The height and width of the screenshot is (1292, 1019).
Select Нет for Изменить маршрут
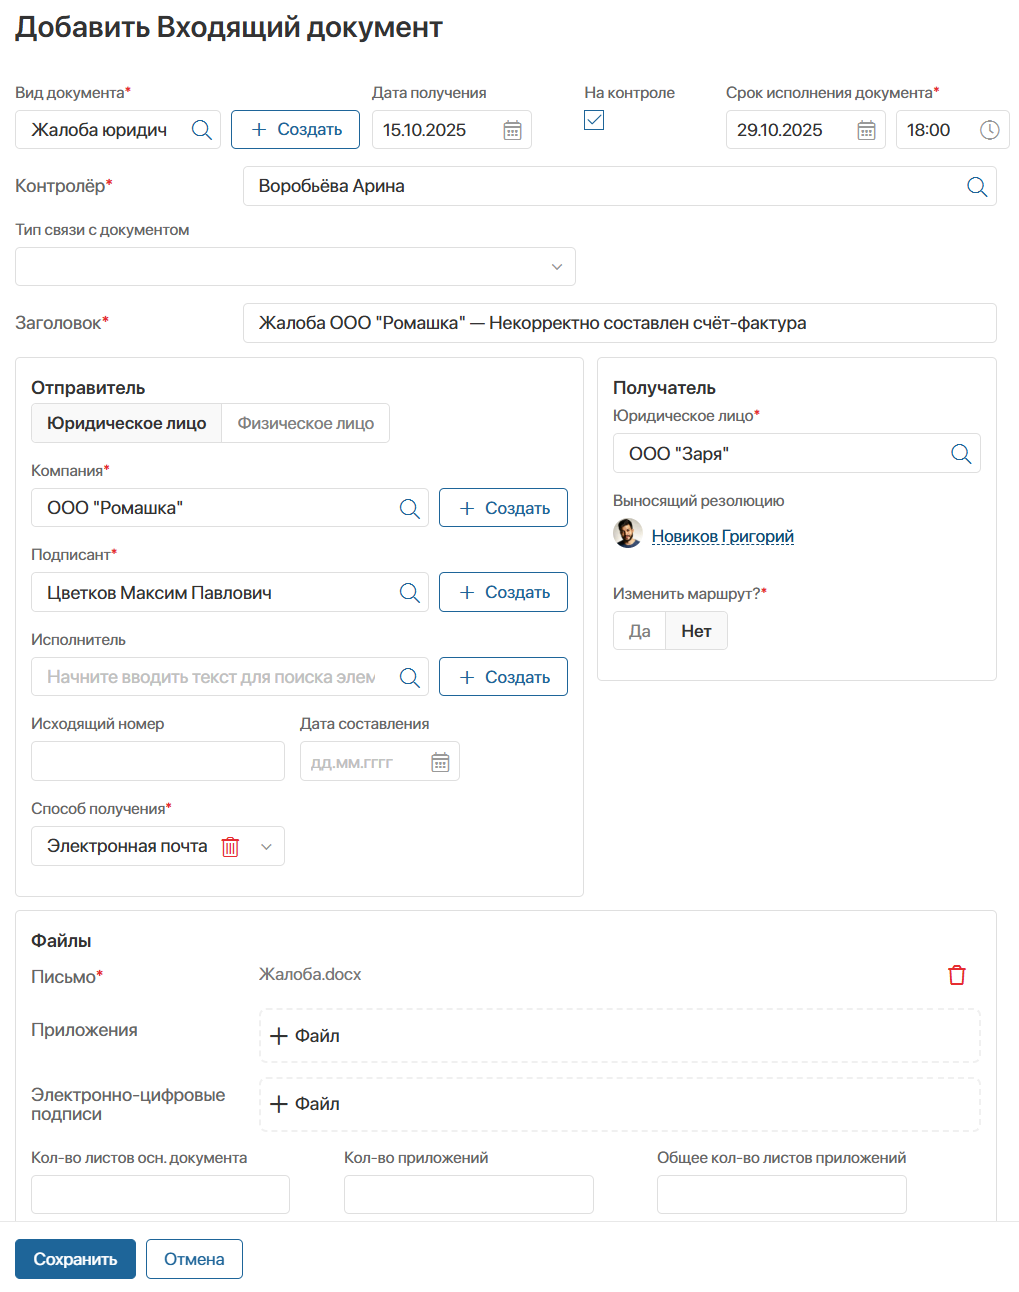696,631
